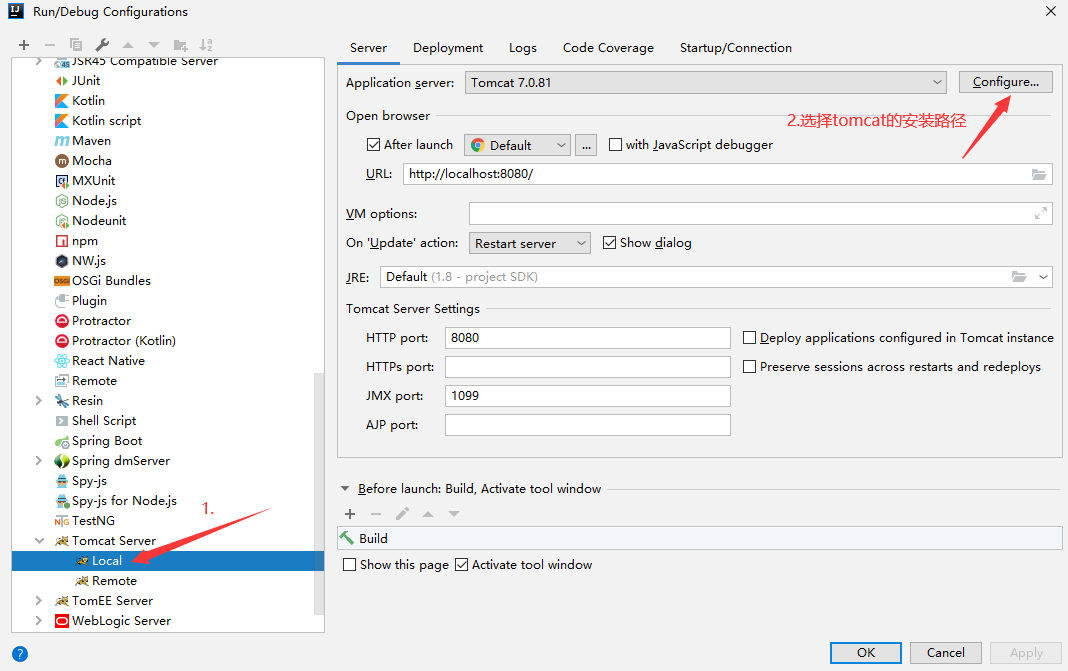This screenshot has height=671, width=1068.
Task: Expand the Resin tree node
Action: 39,401
